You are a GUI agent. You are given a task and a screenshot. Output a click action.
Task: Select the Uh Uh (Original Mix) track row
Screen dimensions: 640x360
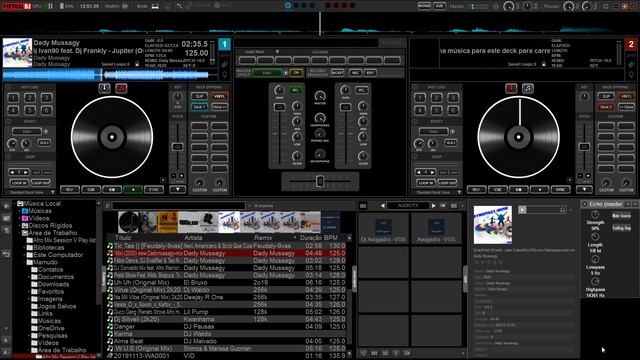(x=227, y=282)
